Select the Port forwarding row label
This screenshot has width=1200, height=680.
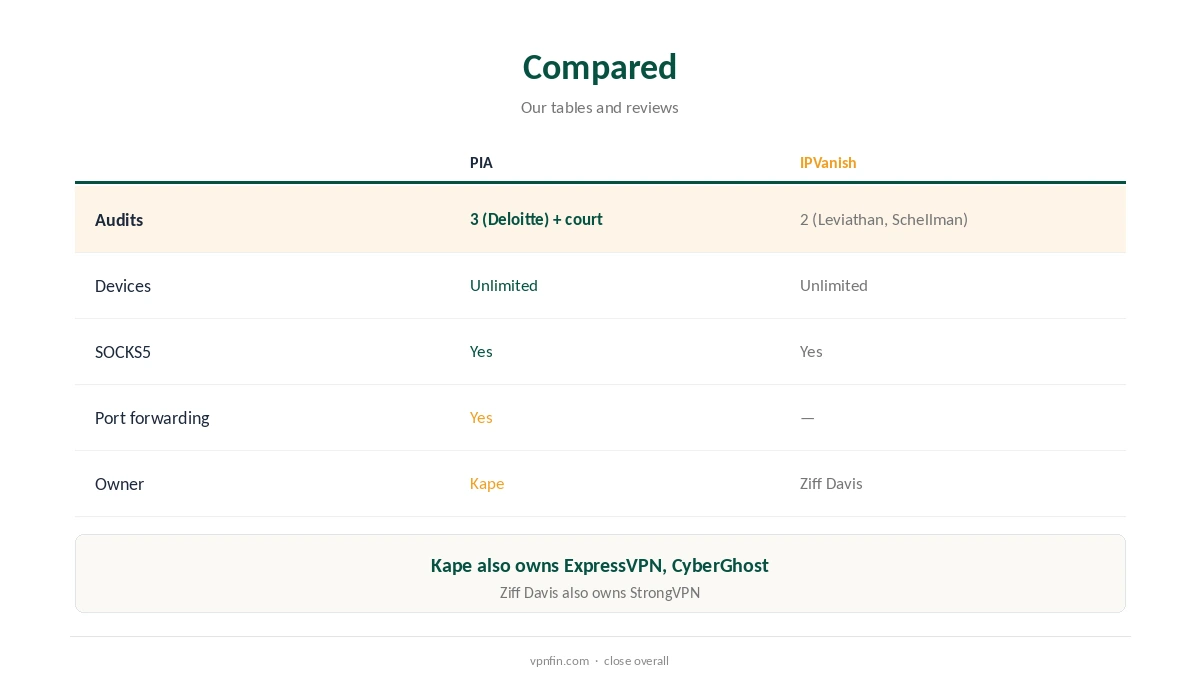pyautogui.click(x=152, y=418)
